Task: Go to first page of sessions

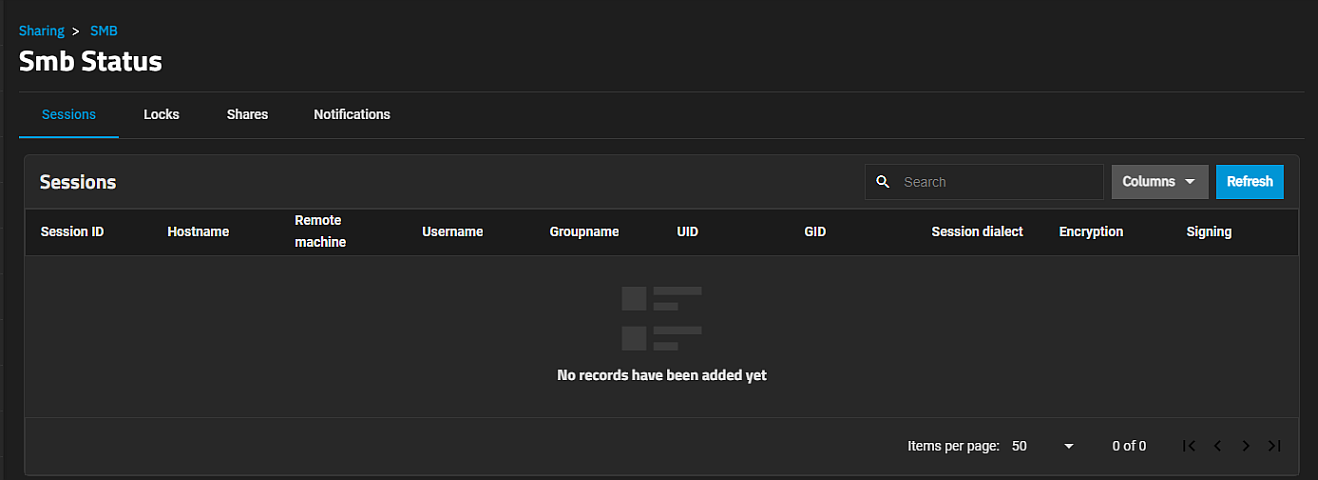Action: coord(1189,446)
